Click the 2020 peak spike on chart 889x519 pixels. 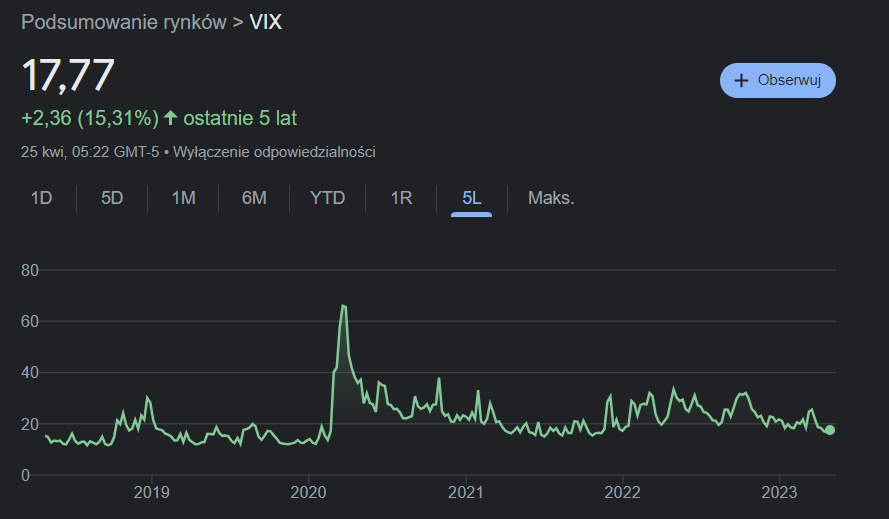coord(344,306)
